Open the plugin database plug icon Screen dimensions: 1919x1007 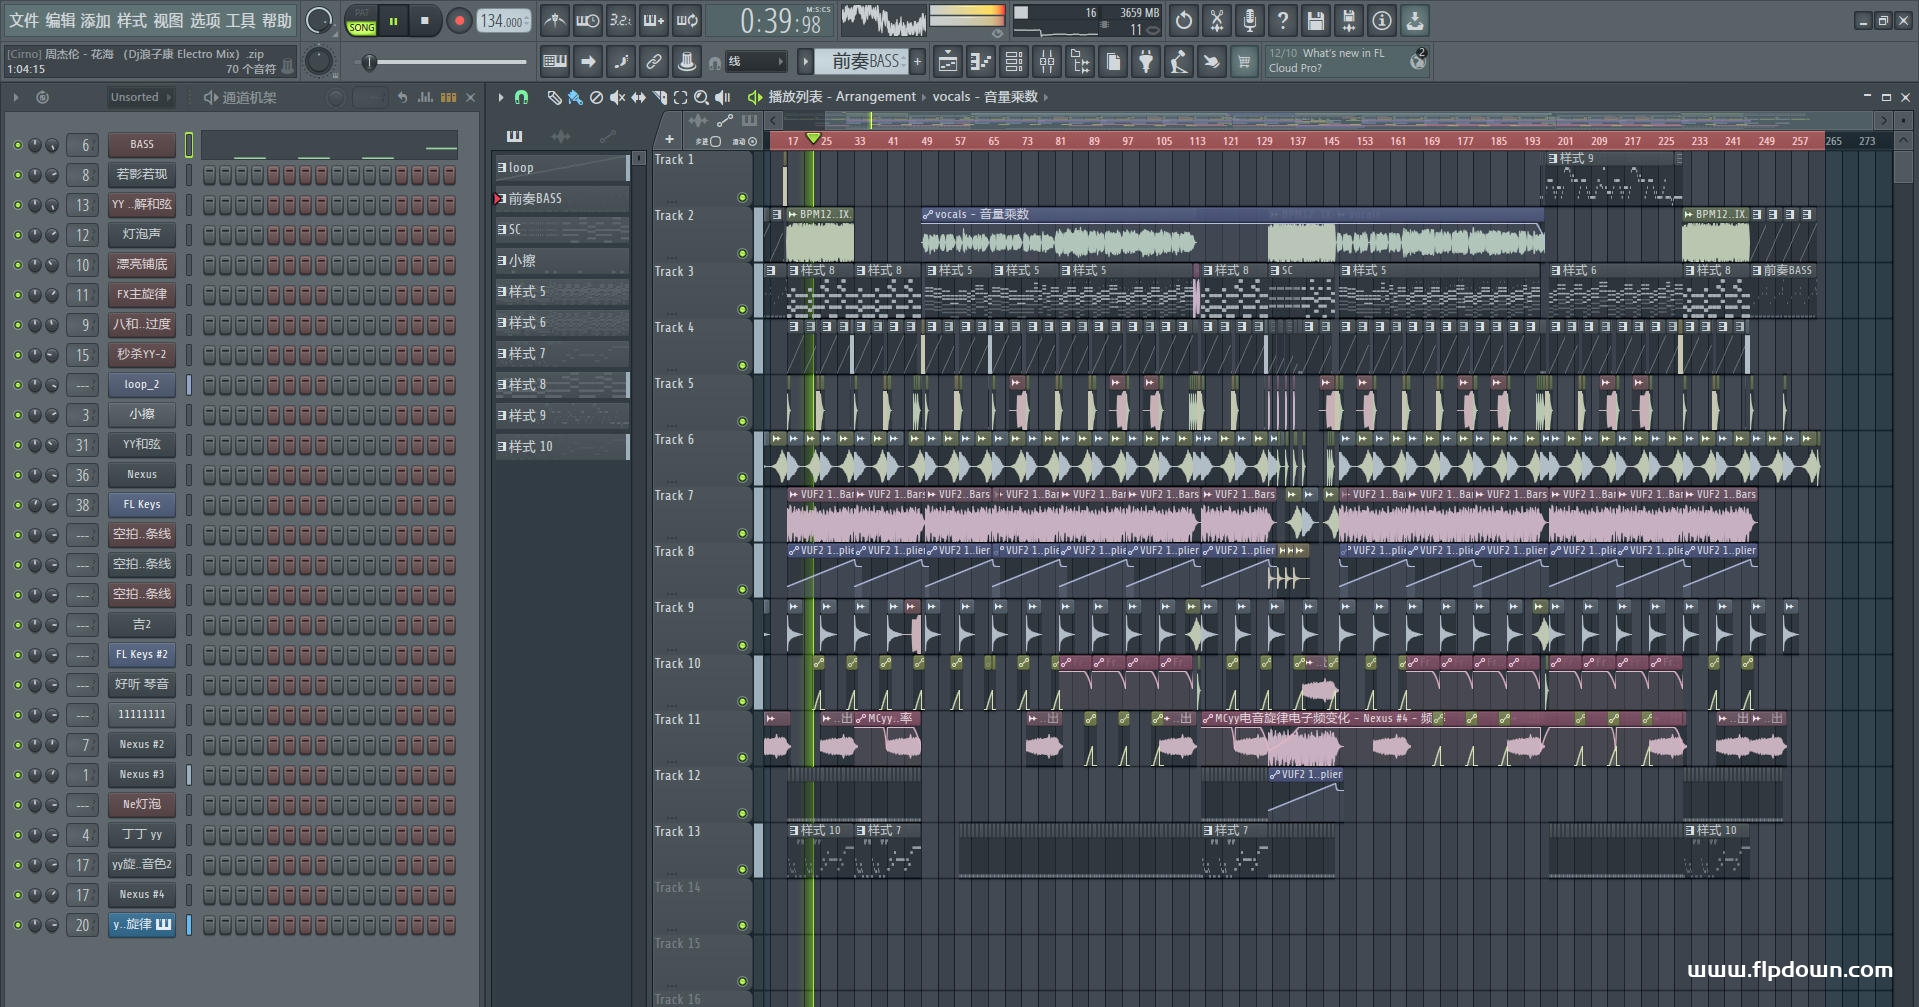tap(1146, 62)
